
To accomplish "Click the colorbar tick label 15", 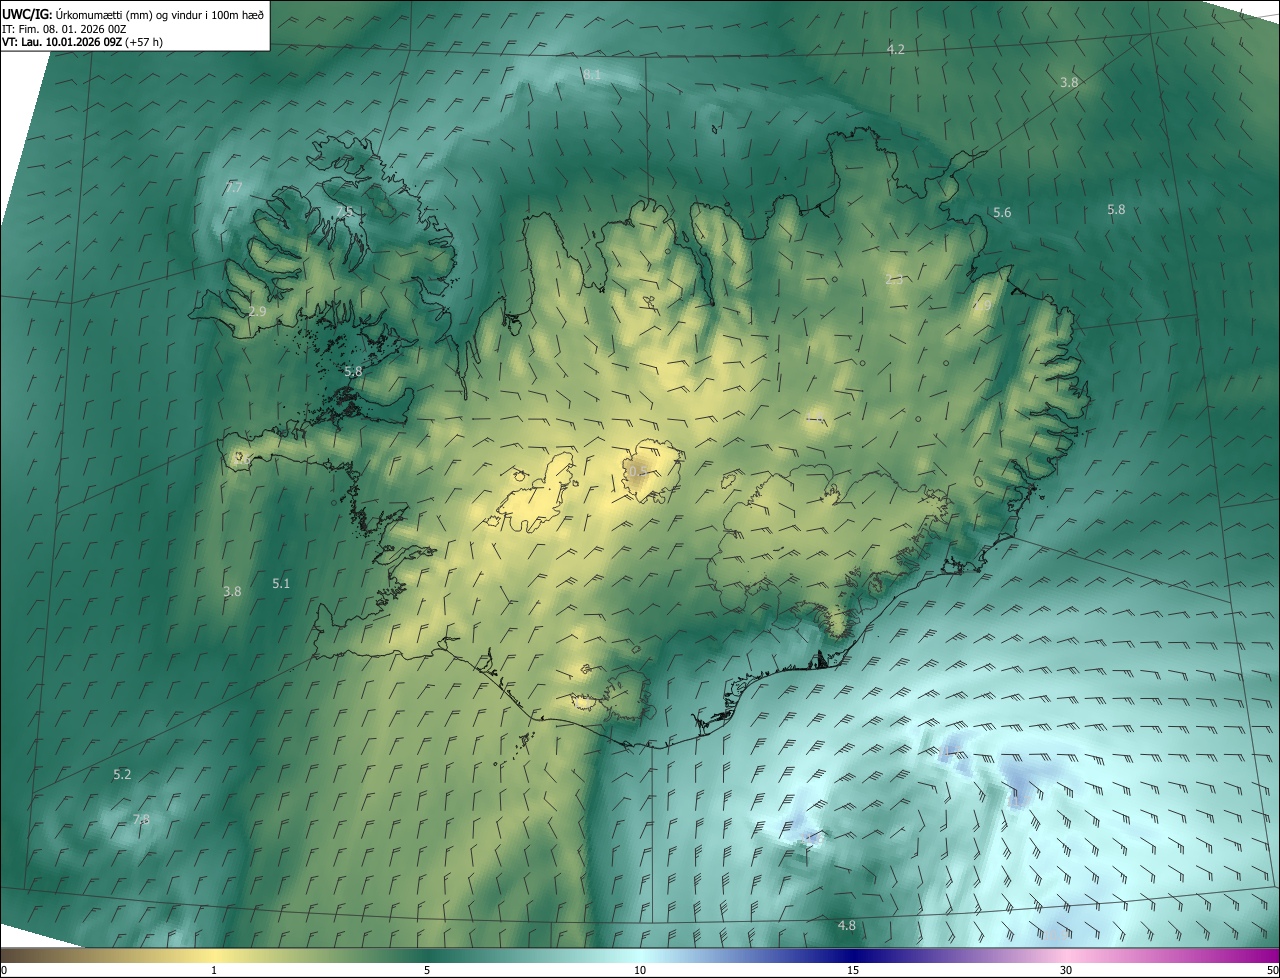I will [853, 970].
